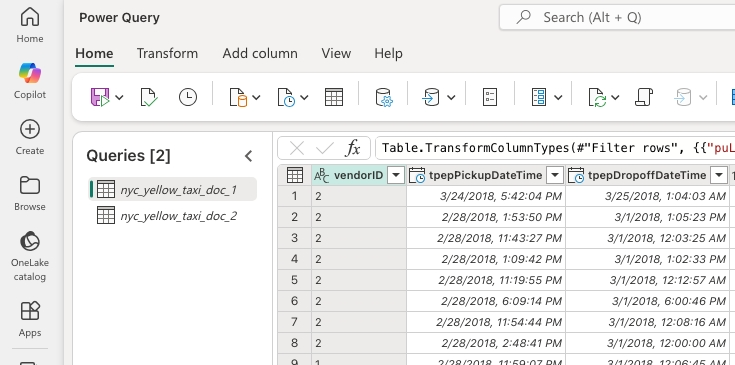Screen dimensions: 735x365
Task: Open Apps in the left sidebar
Action: [30, 320]
